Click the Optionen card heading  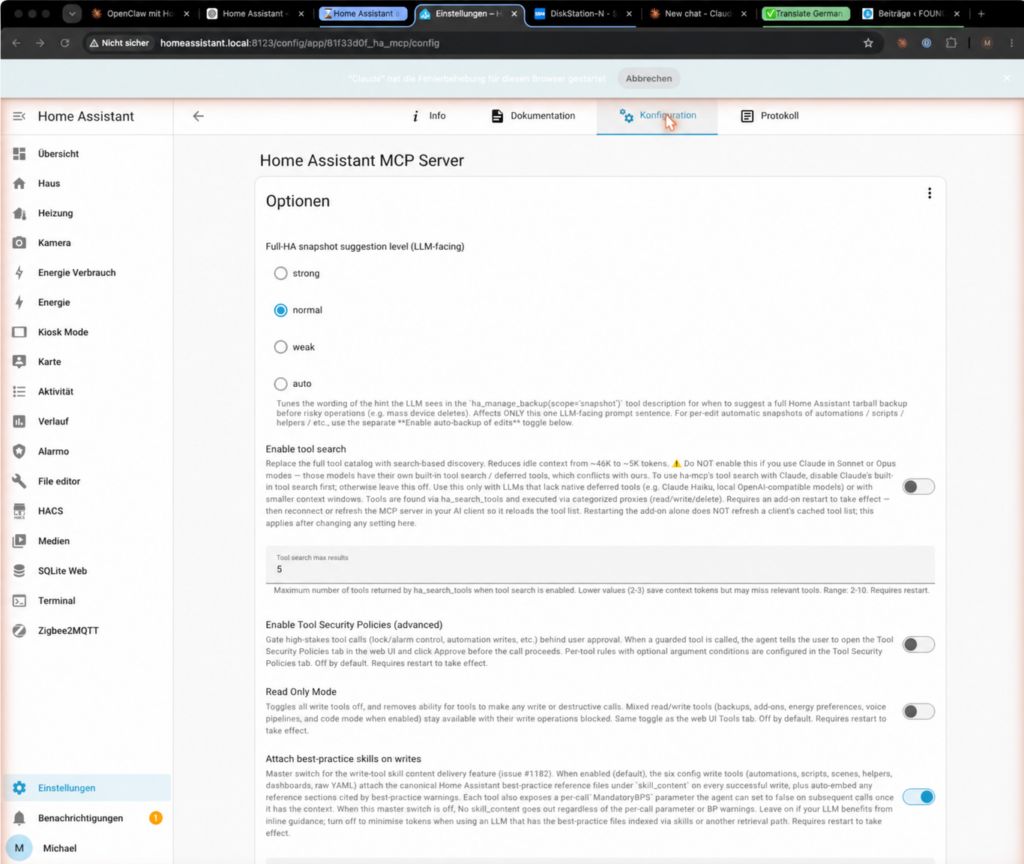298,201
